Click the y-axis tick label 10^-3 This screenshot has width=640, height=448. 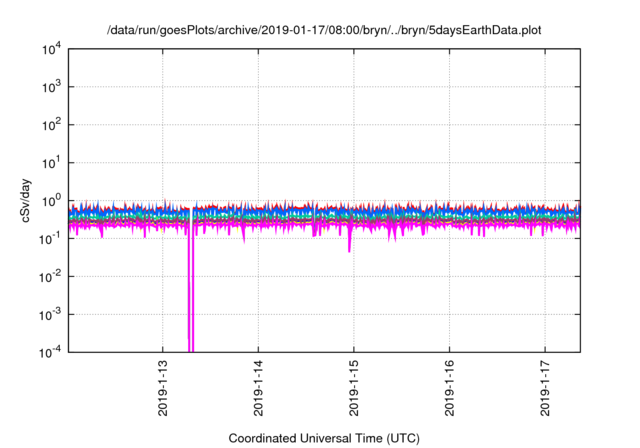pos(50,315)
